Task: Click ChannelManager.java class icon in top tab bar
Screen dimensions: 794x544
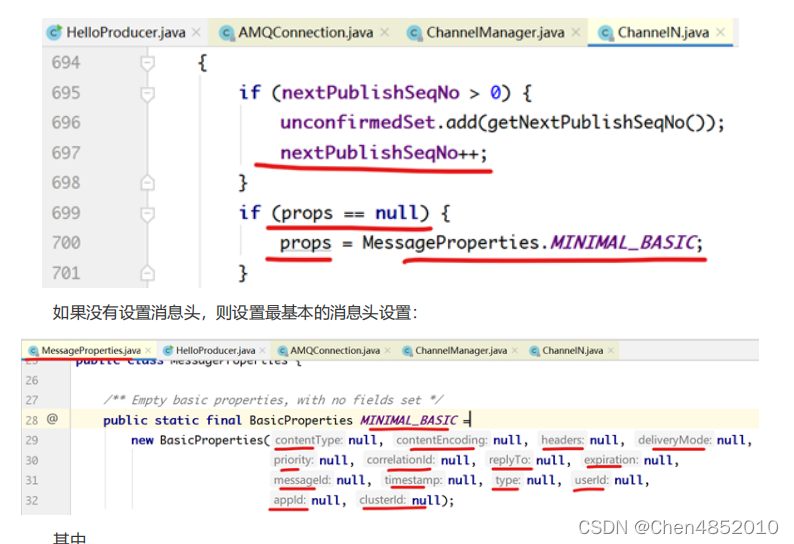Action: coord(415,33)
